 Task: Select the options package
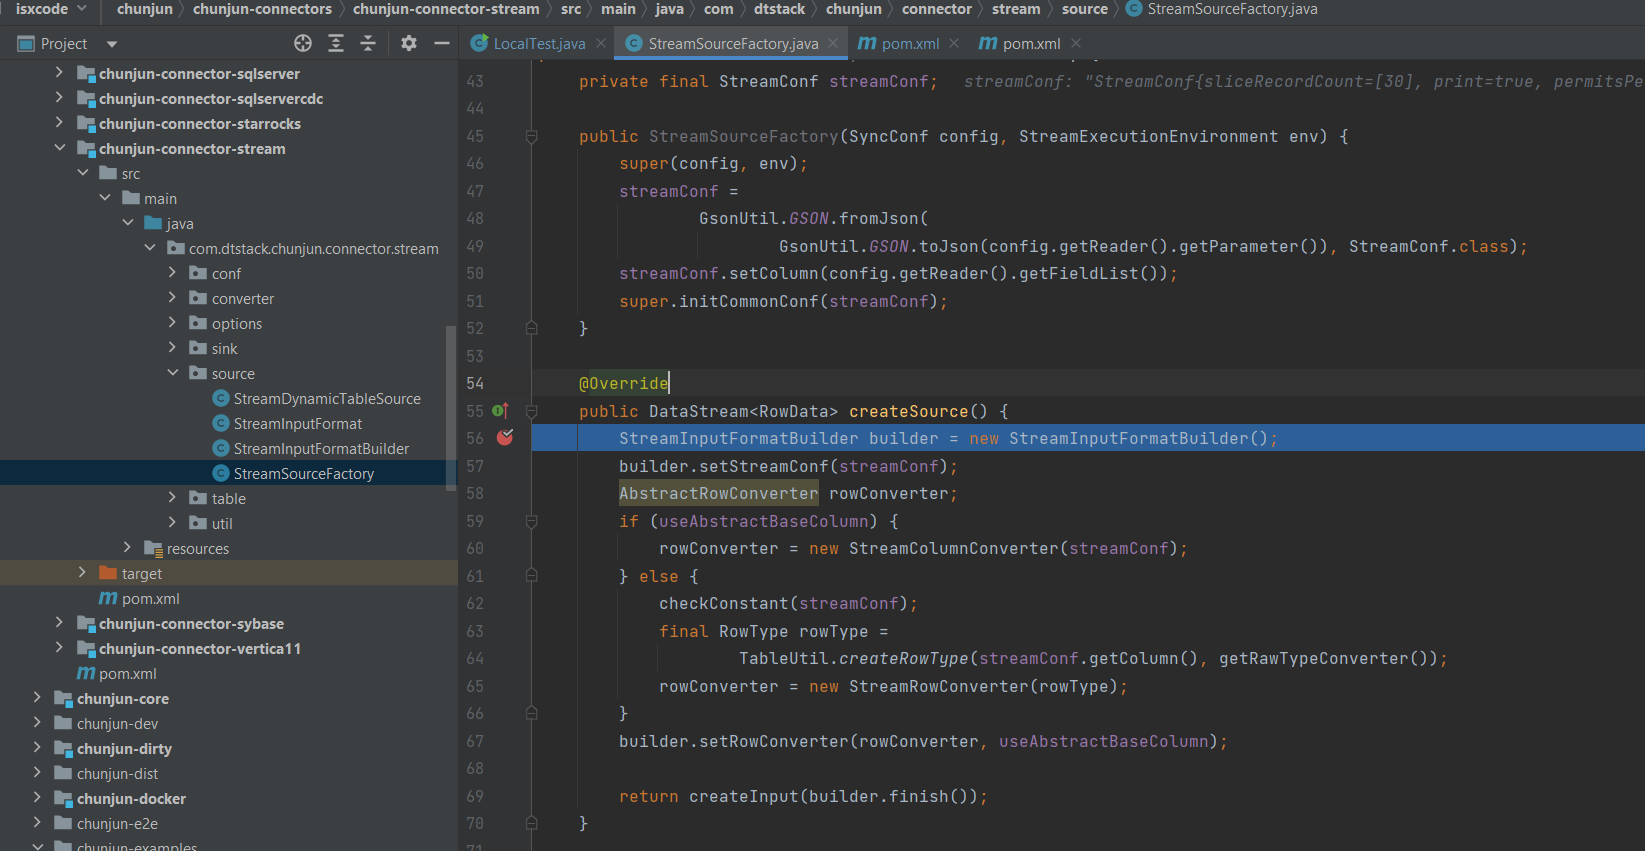237,323
